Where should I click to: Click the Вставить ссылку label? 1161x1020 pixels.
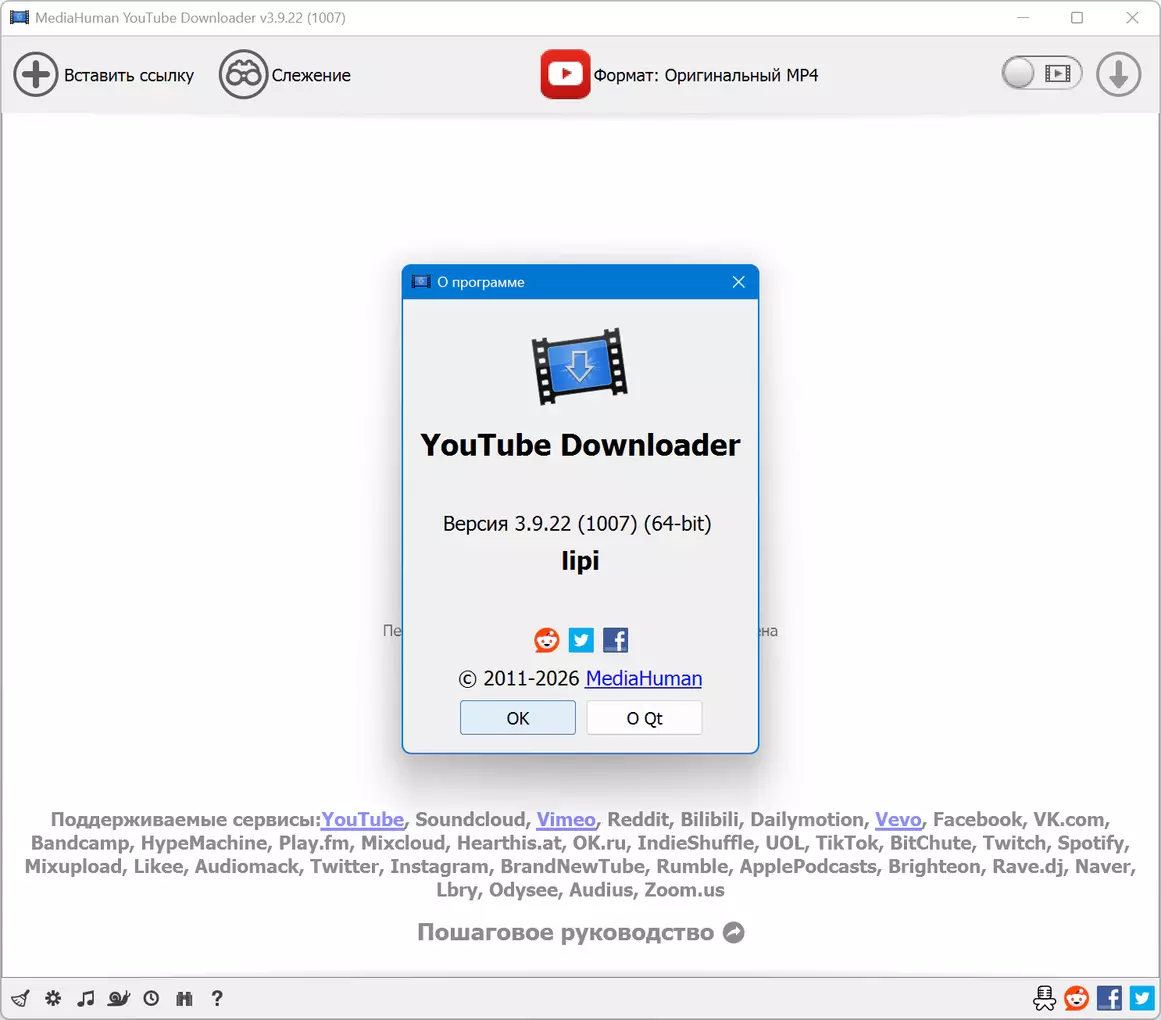point(129,76)
